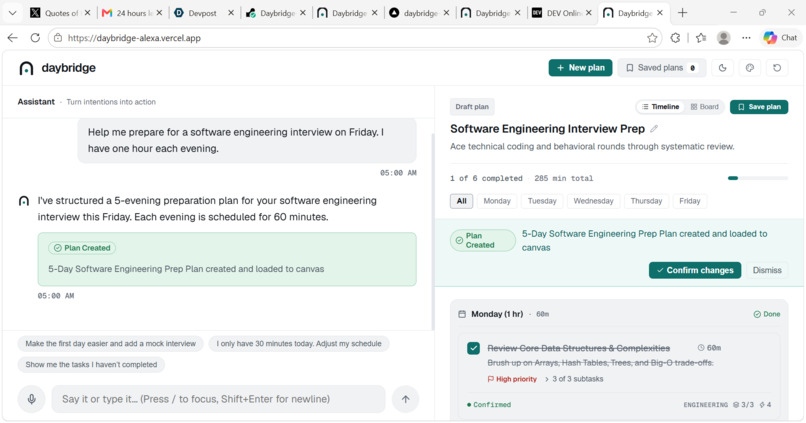Screen dimensions: 806x423
Task: Uncheck Review Core Data Structures task
Action: click(473, 348)
